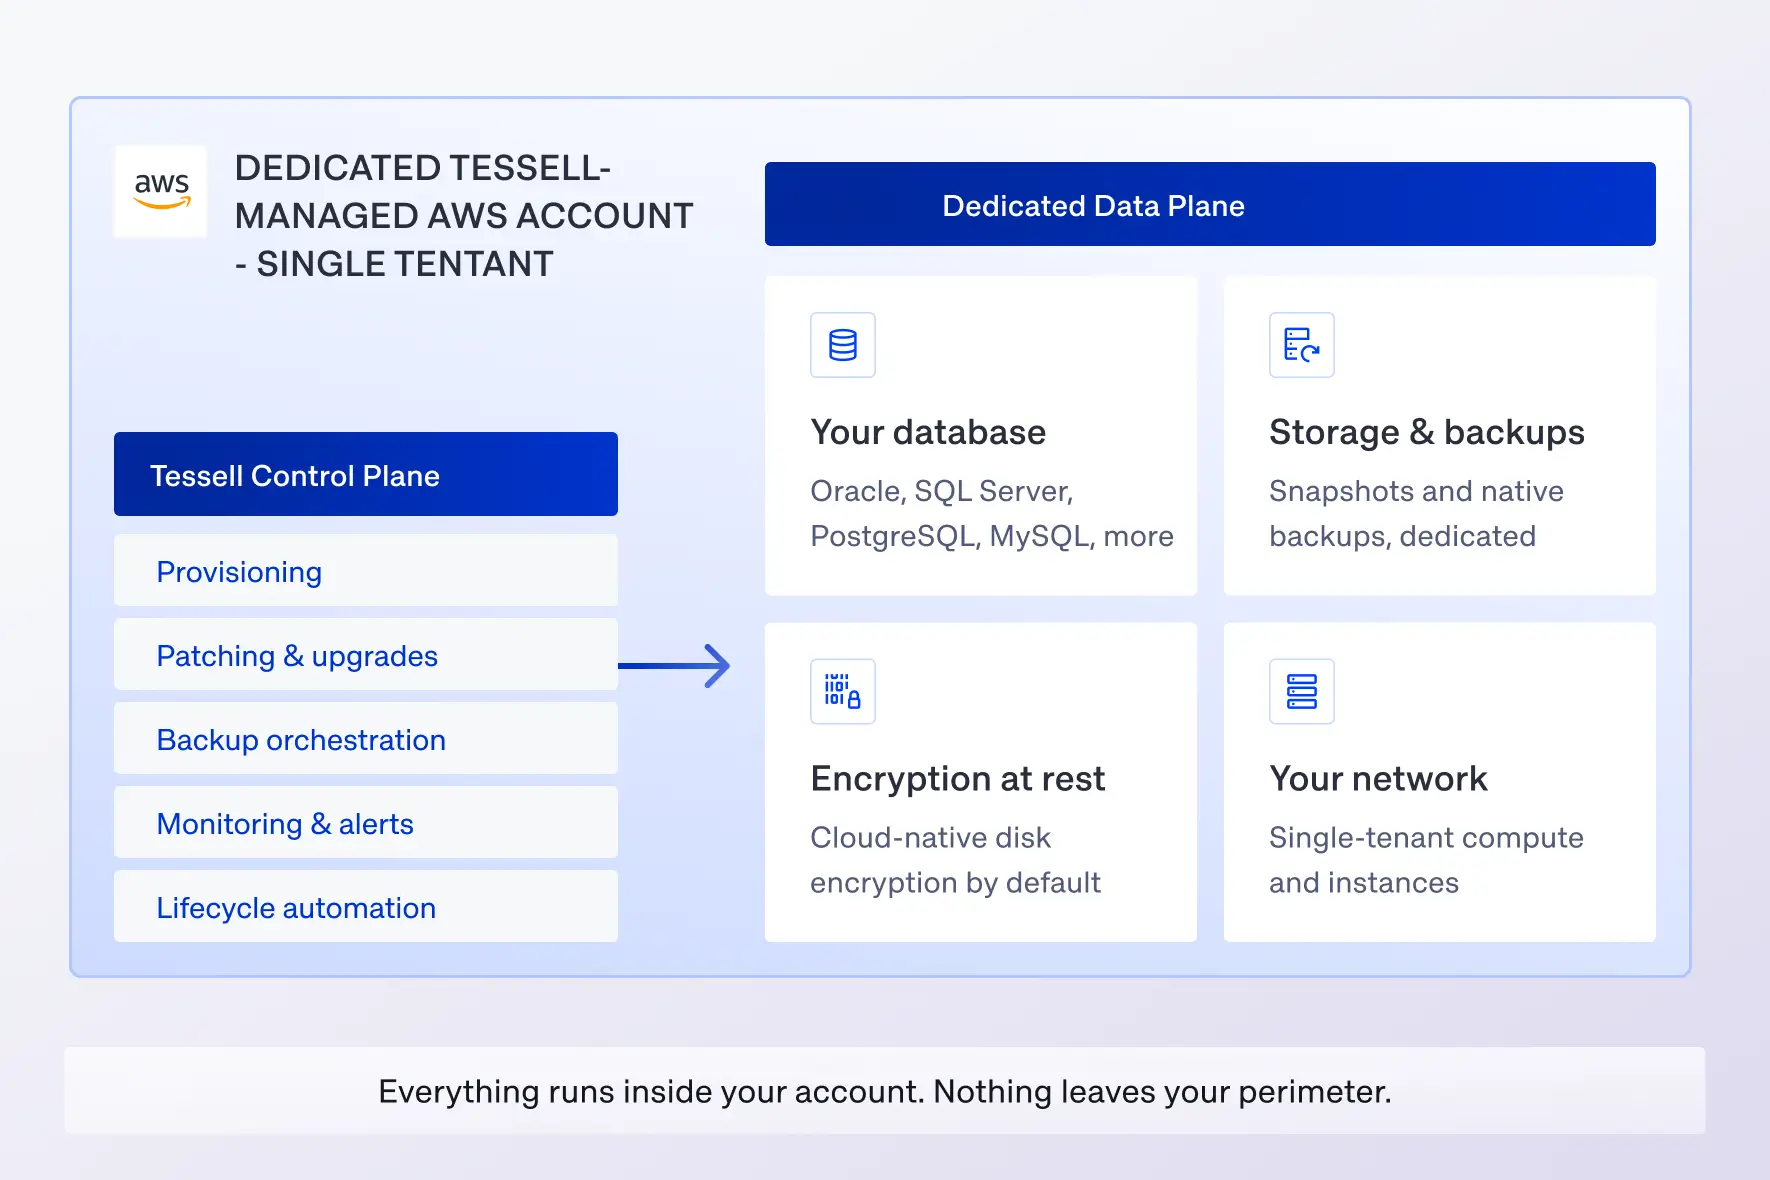Click the storage and backups server icon

point(1302,345)
